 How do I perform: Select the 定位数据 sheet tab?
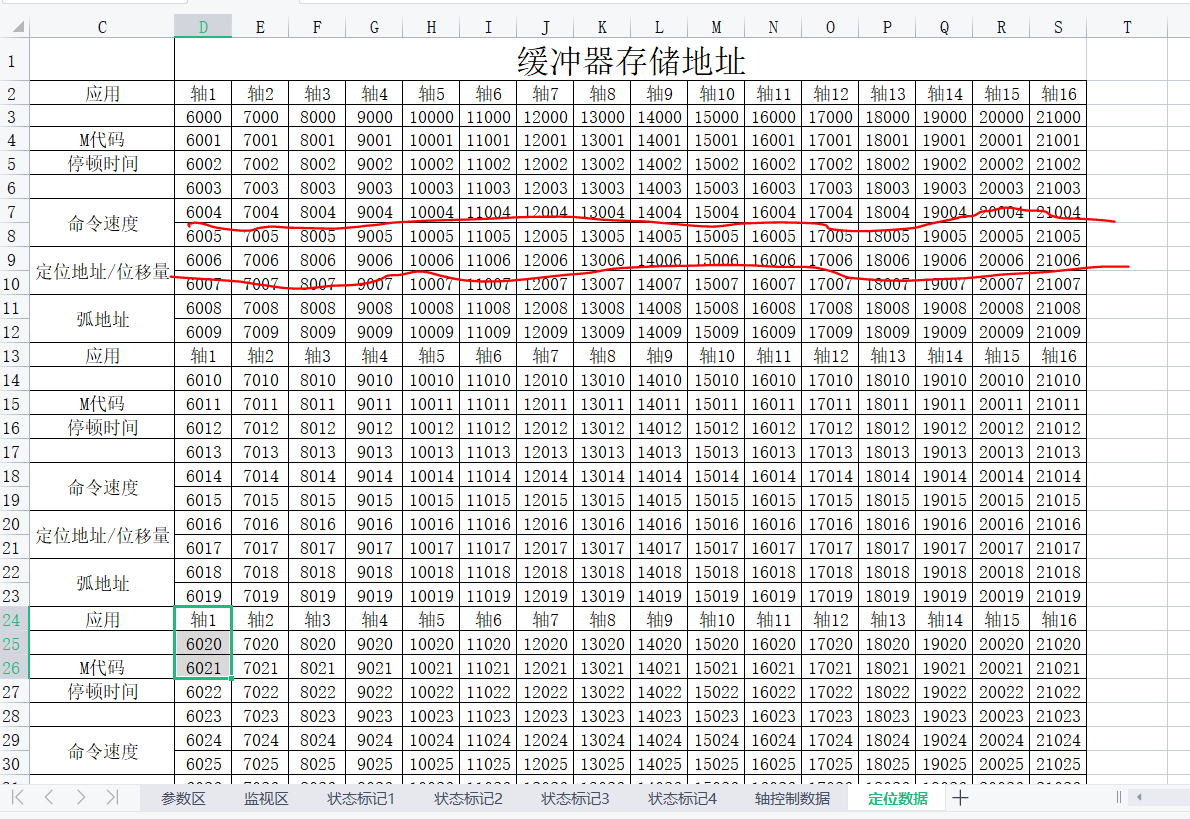coord(897,798)
